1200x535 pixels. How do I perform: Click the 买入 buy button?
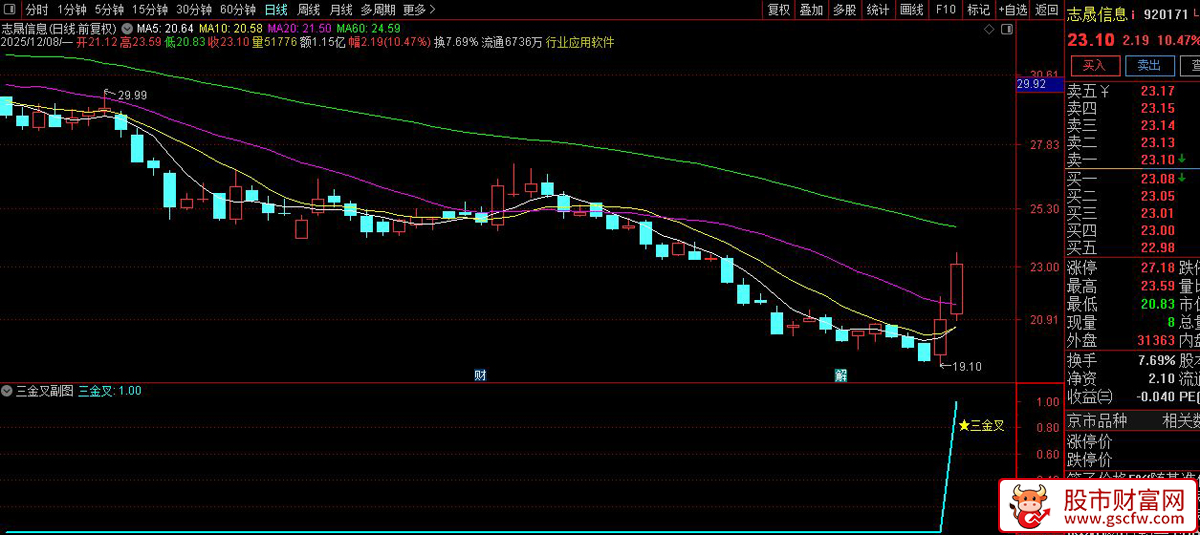(1095, 65)
